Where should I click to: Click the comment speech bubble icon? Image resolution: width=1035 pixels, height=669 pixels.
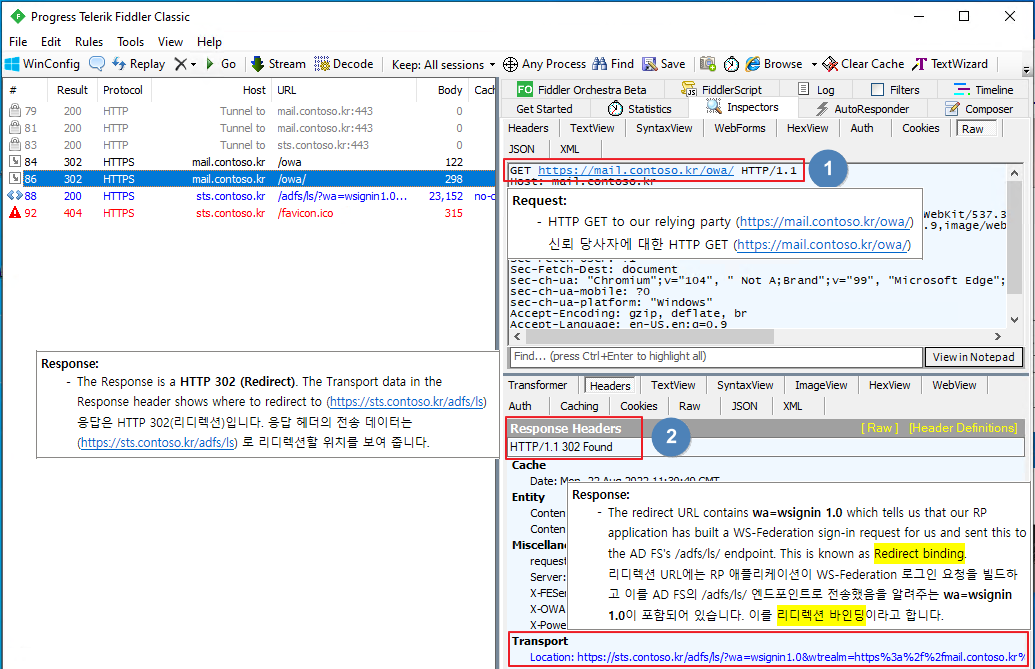click(97, 64)
